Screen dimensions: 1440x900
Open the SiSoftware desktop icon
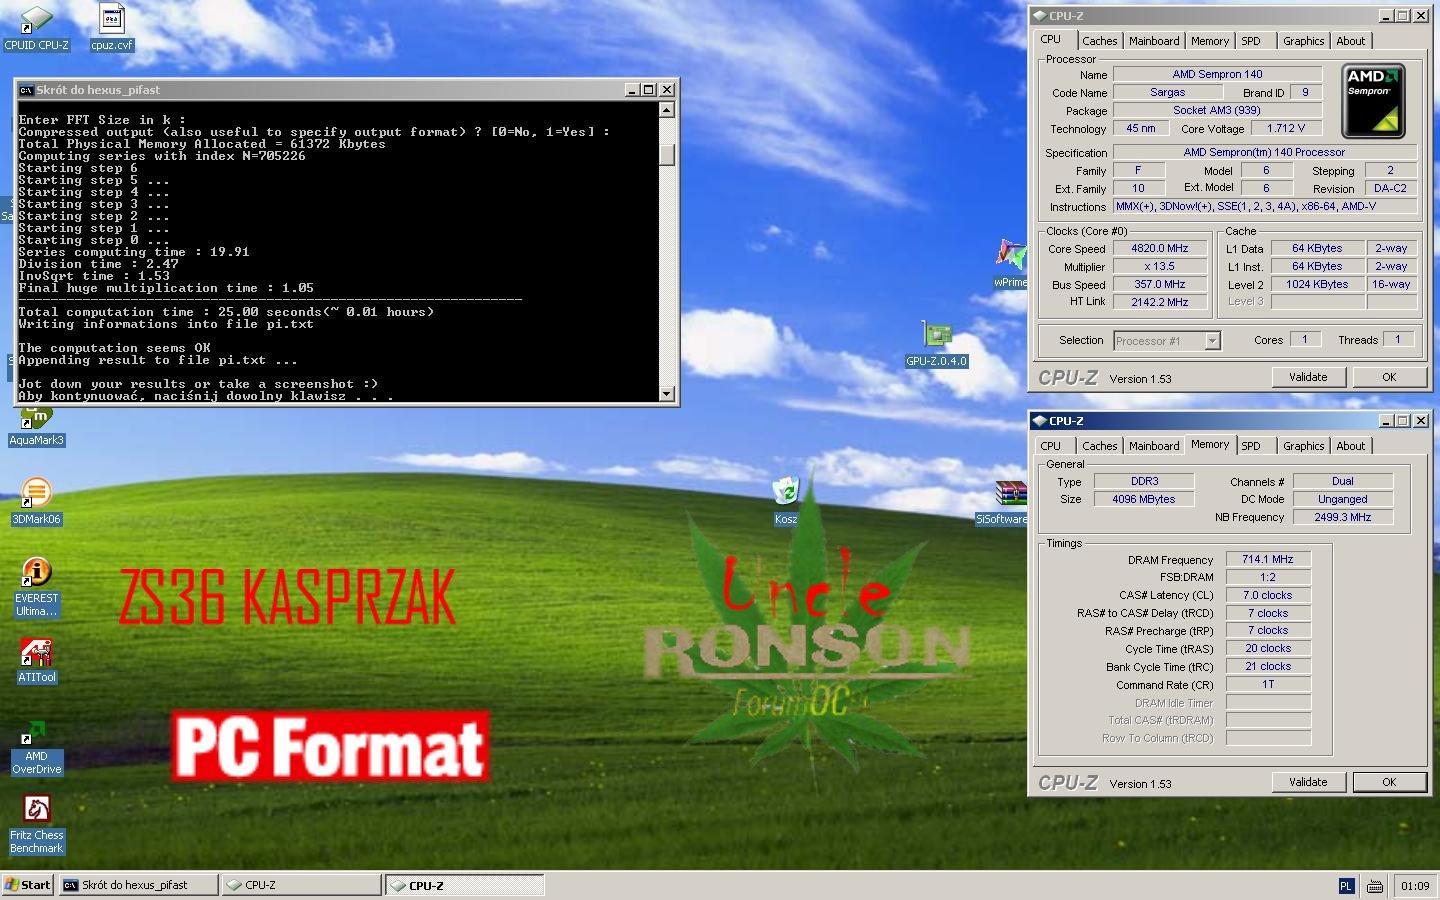pos(1001,502)
